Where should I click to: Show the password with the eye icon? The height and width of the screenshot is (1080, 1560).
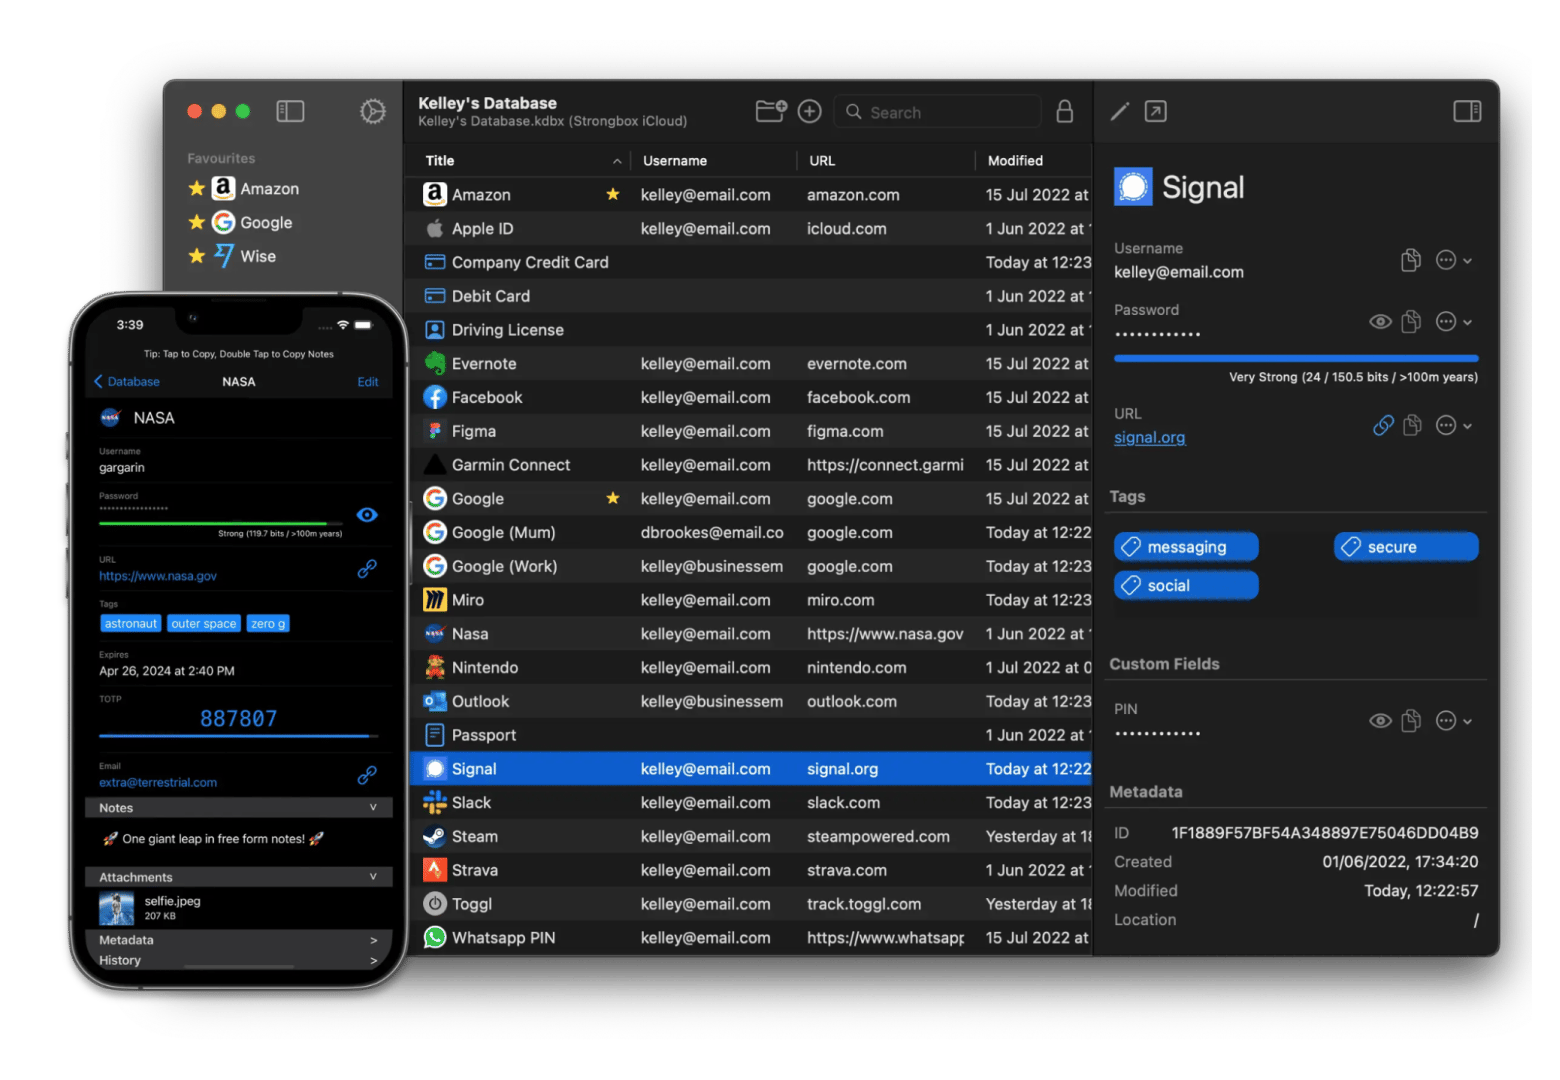[x=1380, y=321]
